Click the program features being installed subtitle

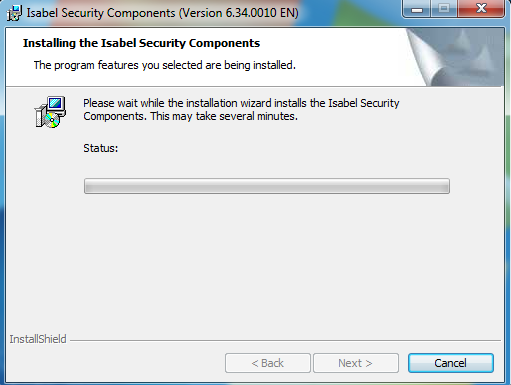coord(165,65)
